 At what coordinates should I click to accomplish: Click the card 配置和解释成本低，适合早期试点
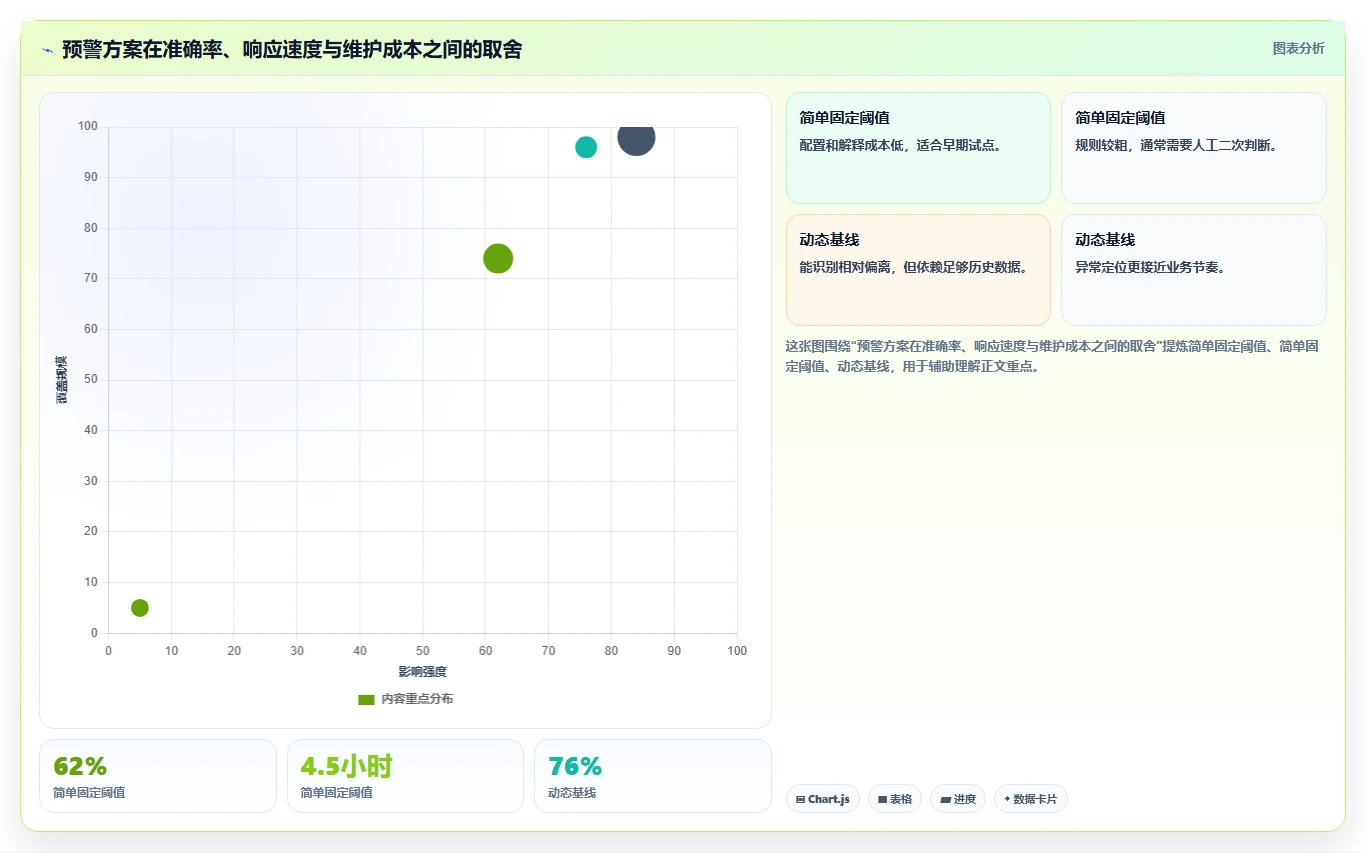point(918,148)
